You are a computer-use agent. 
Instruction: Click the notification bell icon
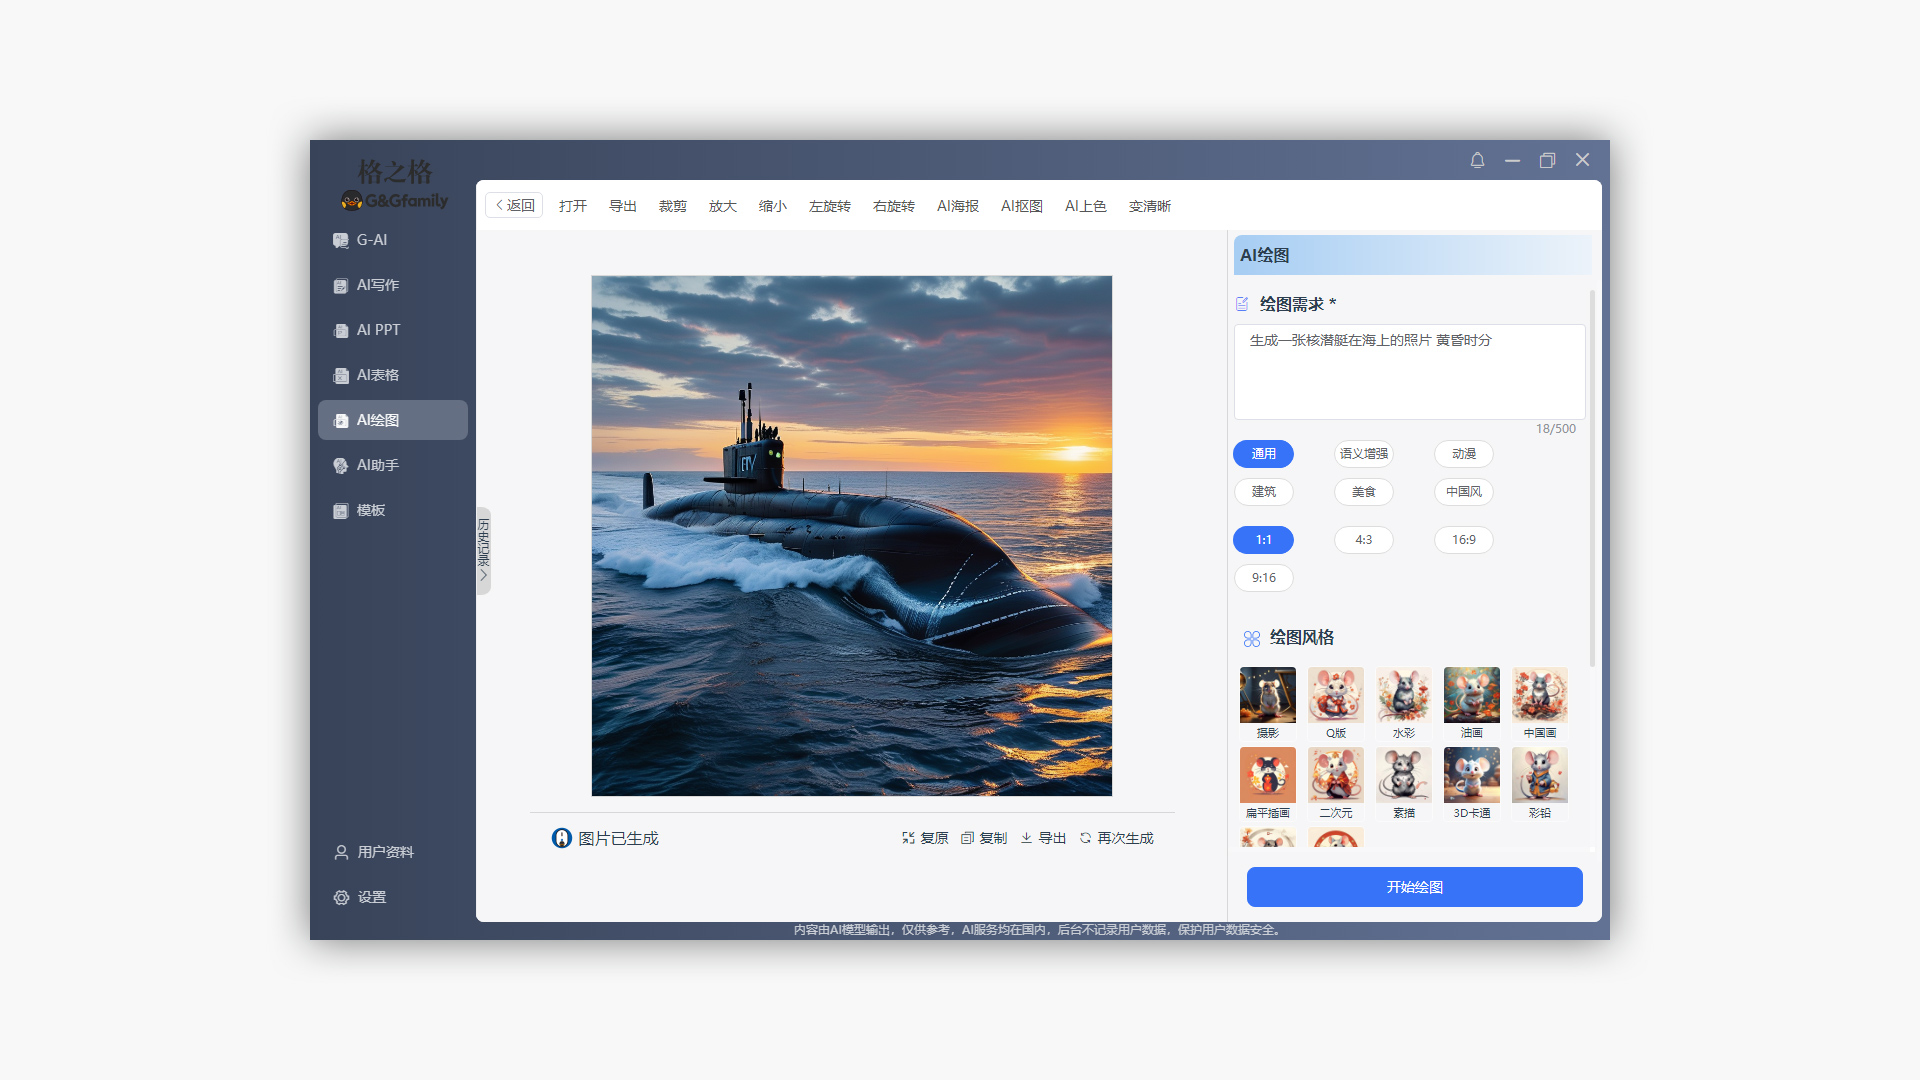tap(1477, 160)
